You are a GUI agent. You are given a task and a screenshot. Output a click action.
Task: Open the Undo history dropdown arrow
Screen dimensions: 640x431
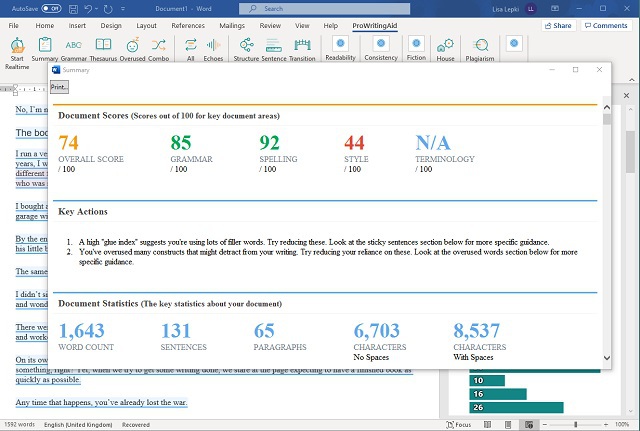pos(96,9)
